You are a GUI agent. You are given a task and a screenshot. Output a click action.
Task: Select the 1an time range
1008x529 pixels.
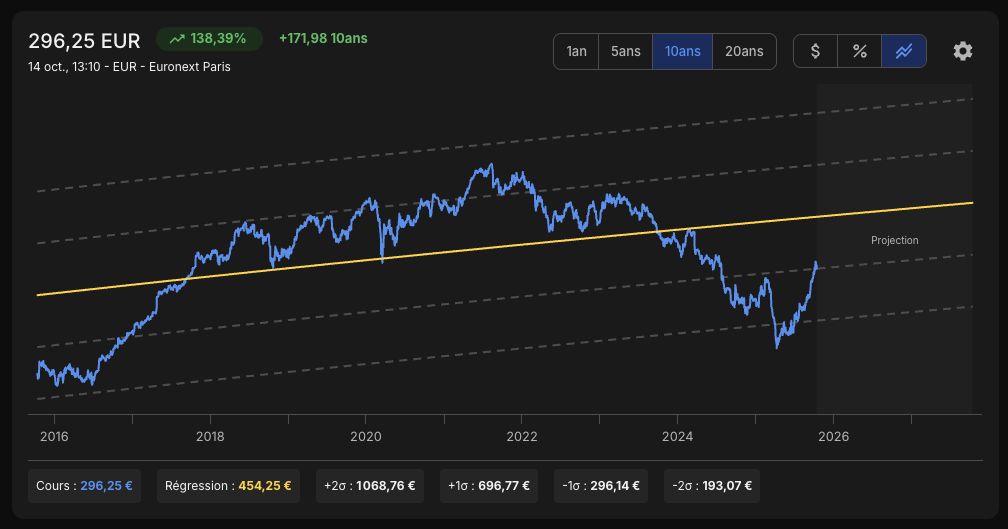click(x=576, y=51)
